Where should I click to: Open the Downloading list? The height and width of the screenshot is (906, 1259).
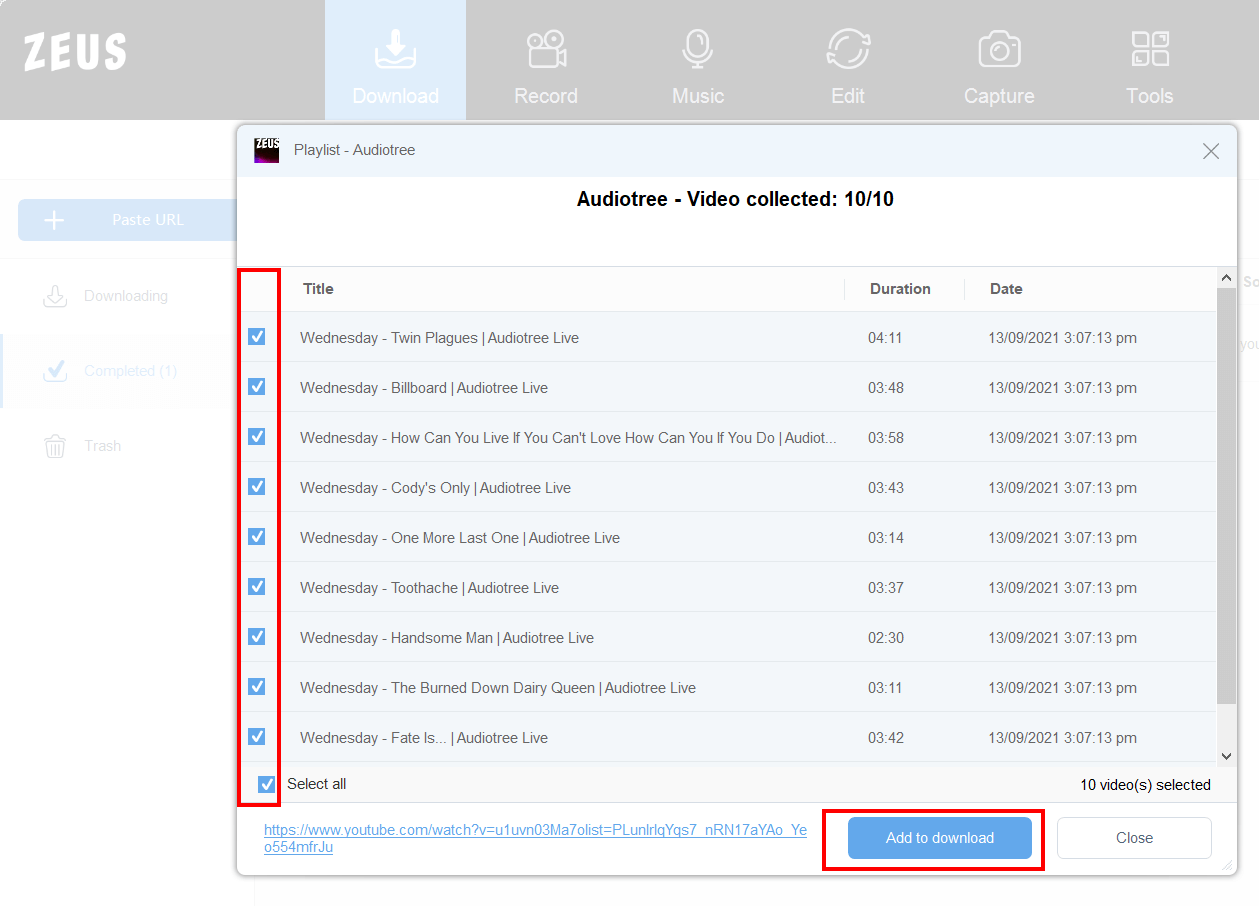[x=126, y=296]
